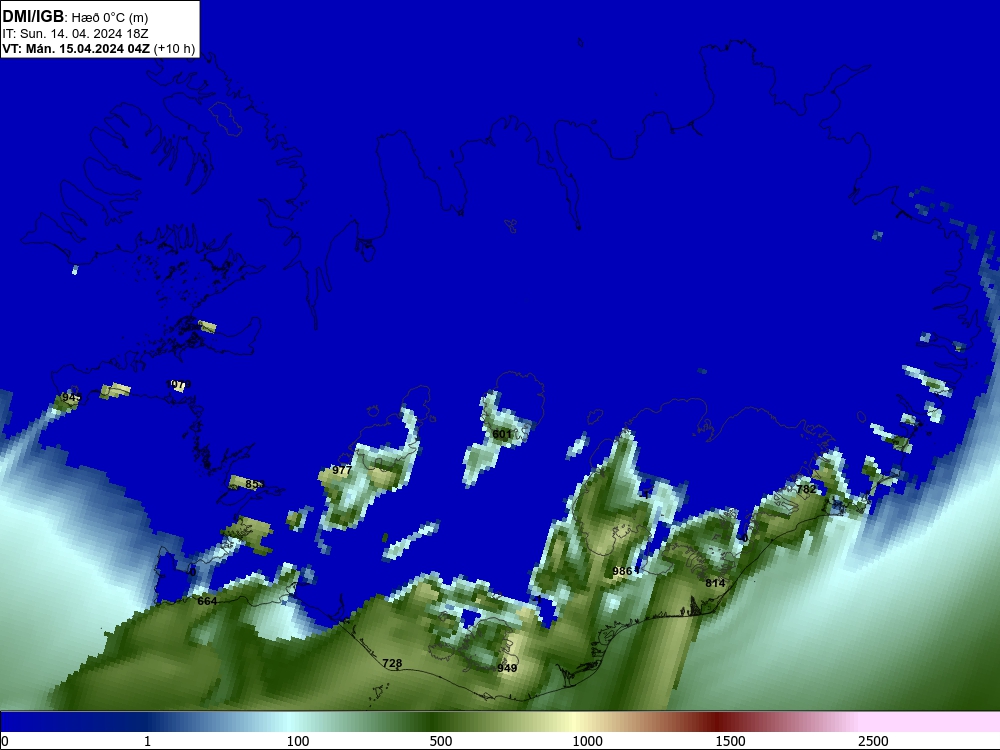Screen dimensions: 1000x750
Task: Click the 782 height value on the map
Action: click(x=806, y=489)
